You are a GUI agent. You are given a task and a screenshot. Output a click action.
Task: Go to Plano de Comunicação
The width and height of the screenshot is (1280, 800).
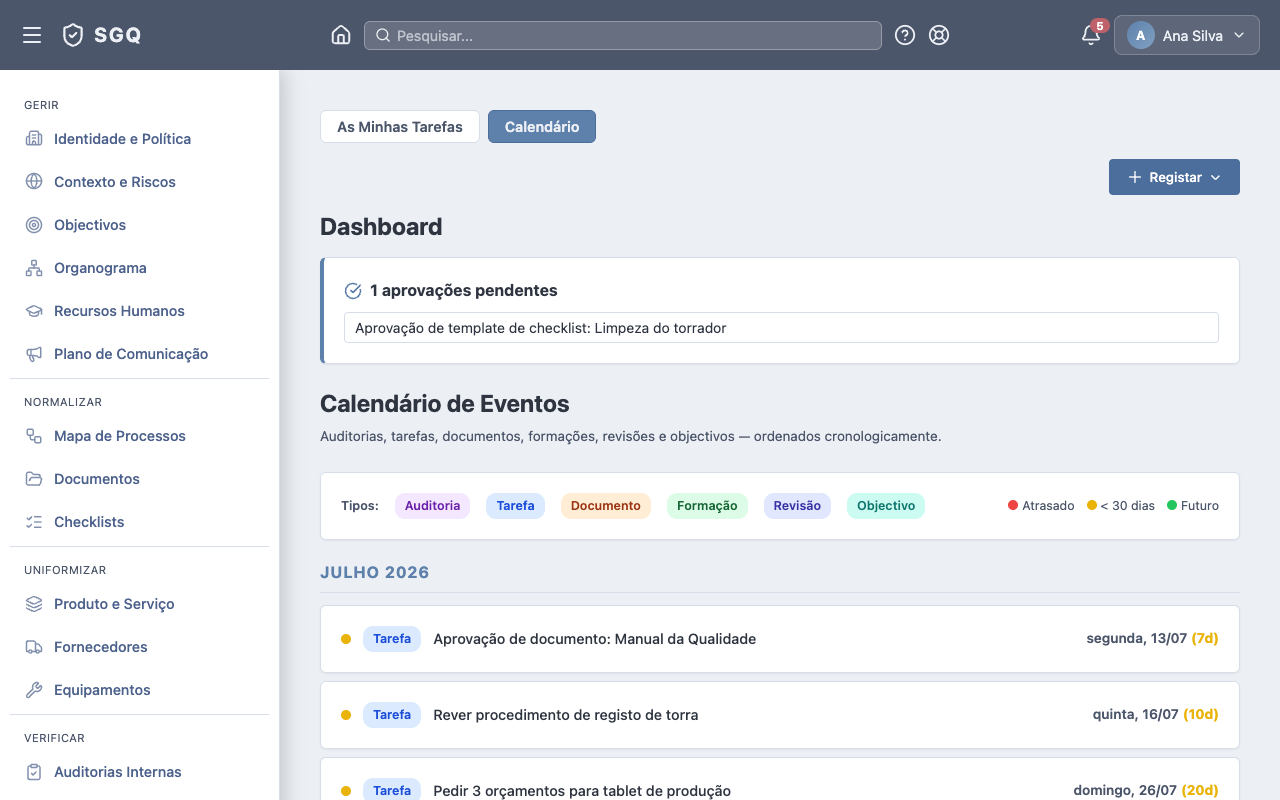tap(140, 354)
